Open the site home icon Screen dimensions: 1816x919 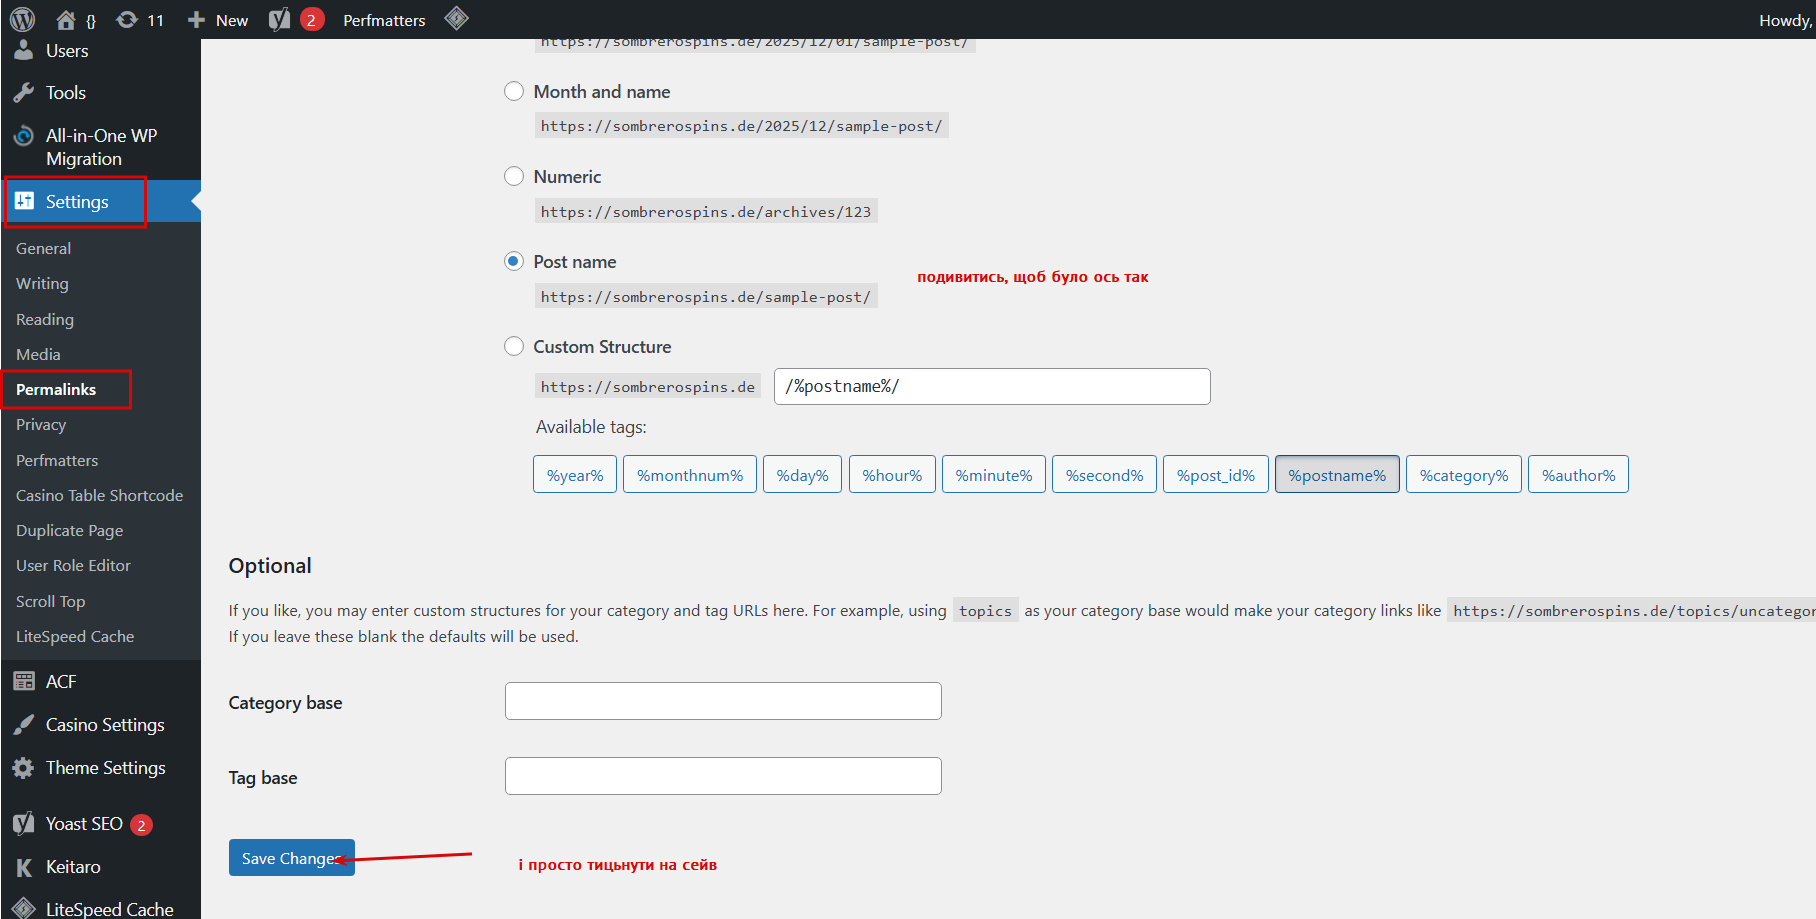66,20
